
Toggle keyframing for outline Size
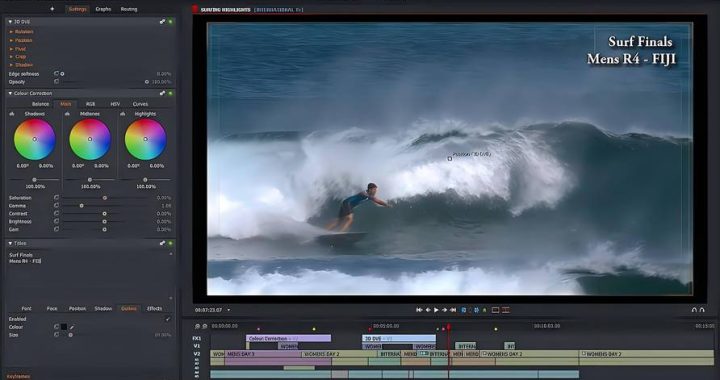point(56,335)
